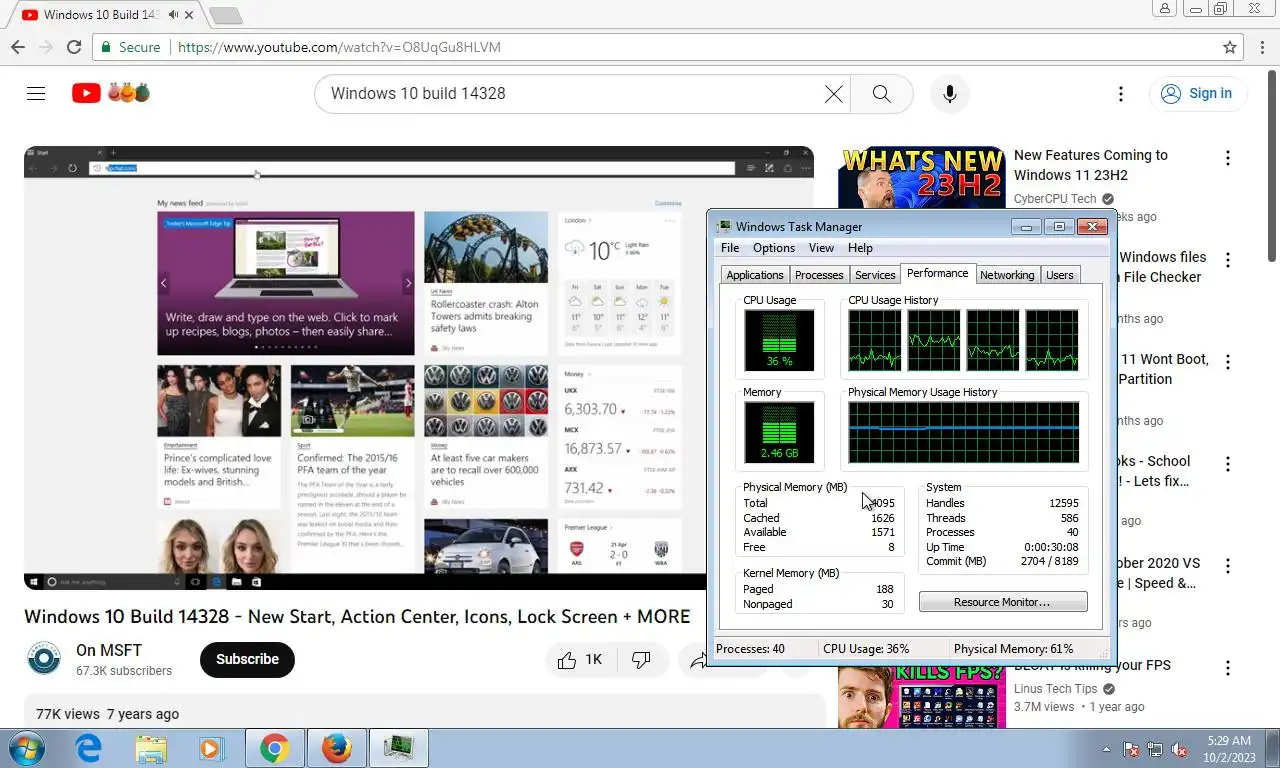Viewport: 1280px width, 768px height.
Task: Minimize the Task Manager window
Action: coord(1026,227)
